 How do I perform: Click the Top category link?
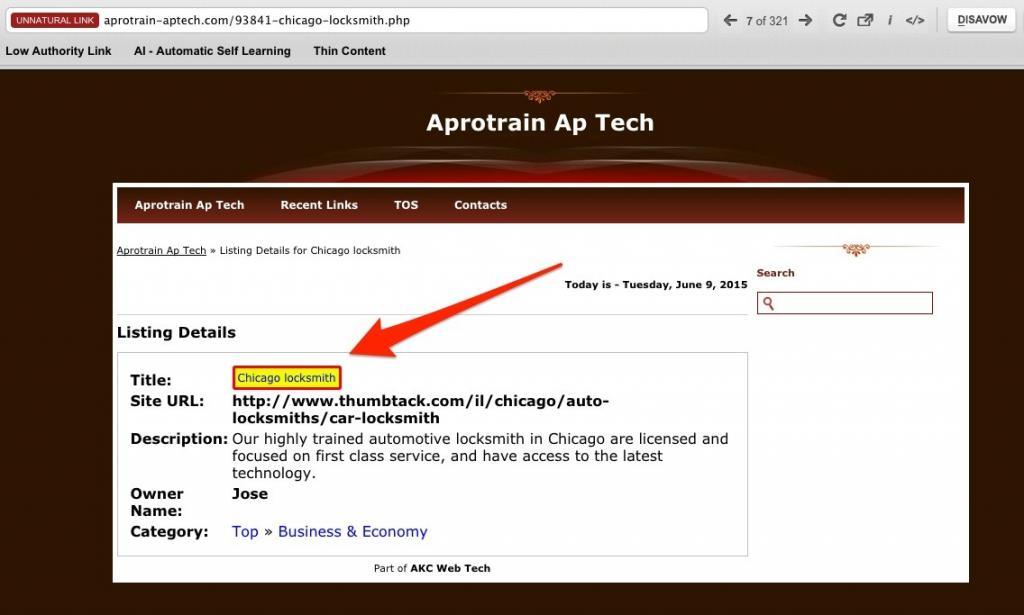[x=245, y=531]
